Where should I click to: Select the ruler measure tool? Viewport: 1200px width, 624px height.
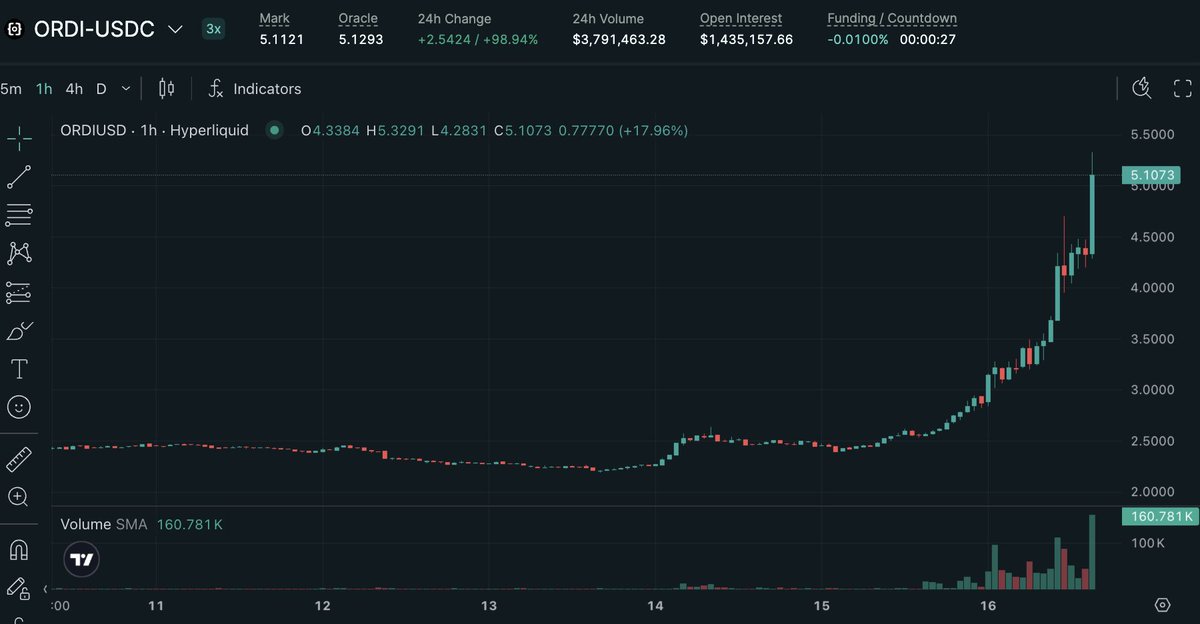click(x=19, y=459)
